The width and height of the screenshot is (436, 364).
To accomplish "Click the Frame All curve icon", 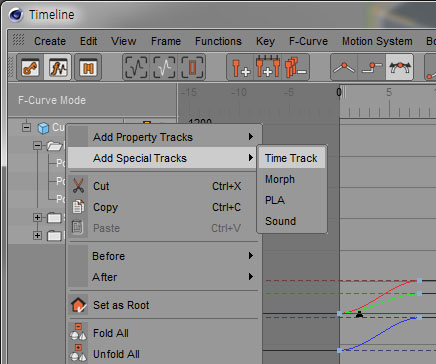I will [x=136, y=68].
